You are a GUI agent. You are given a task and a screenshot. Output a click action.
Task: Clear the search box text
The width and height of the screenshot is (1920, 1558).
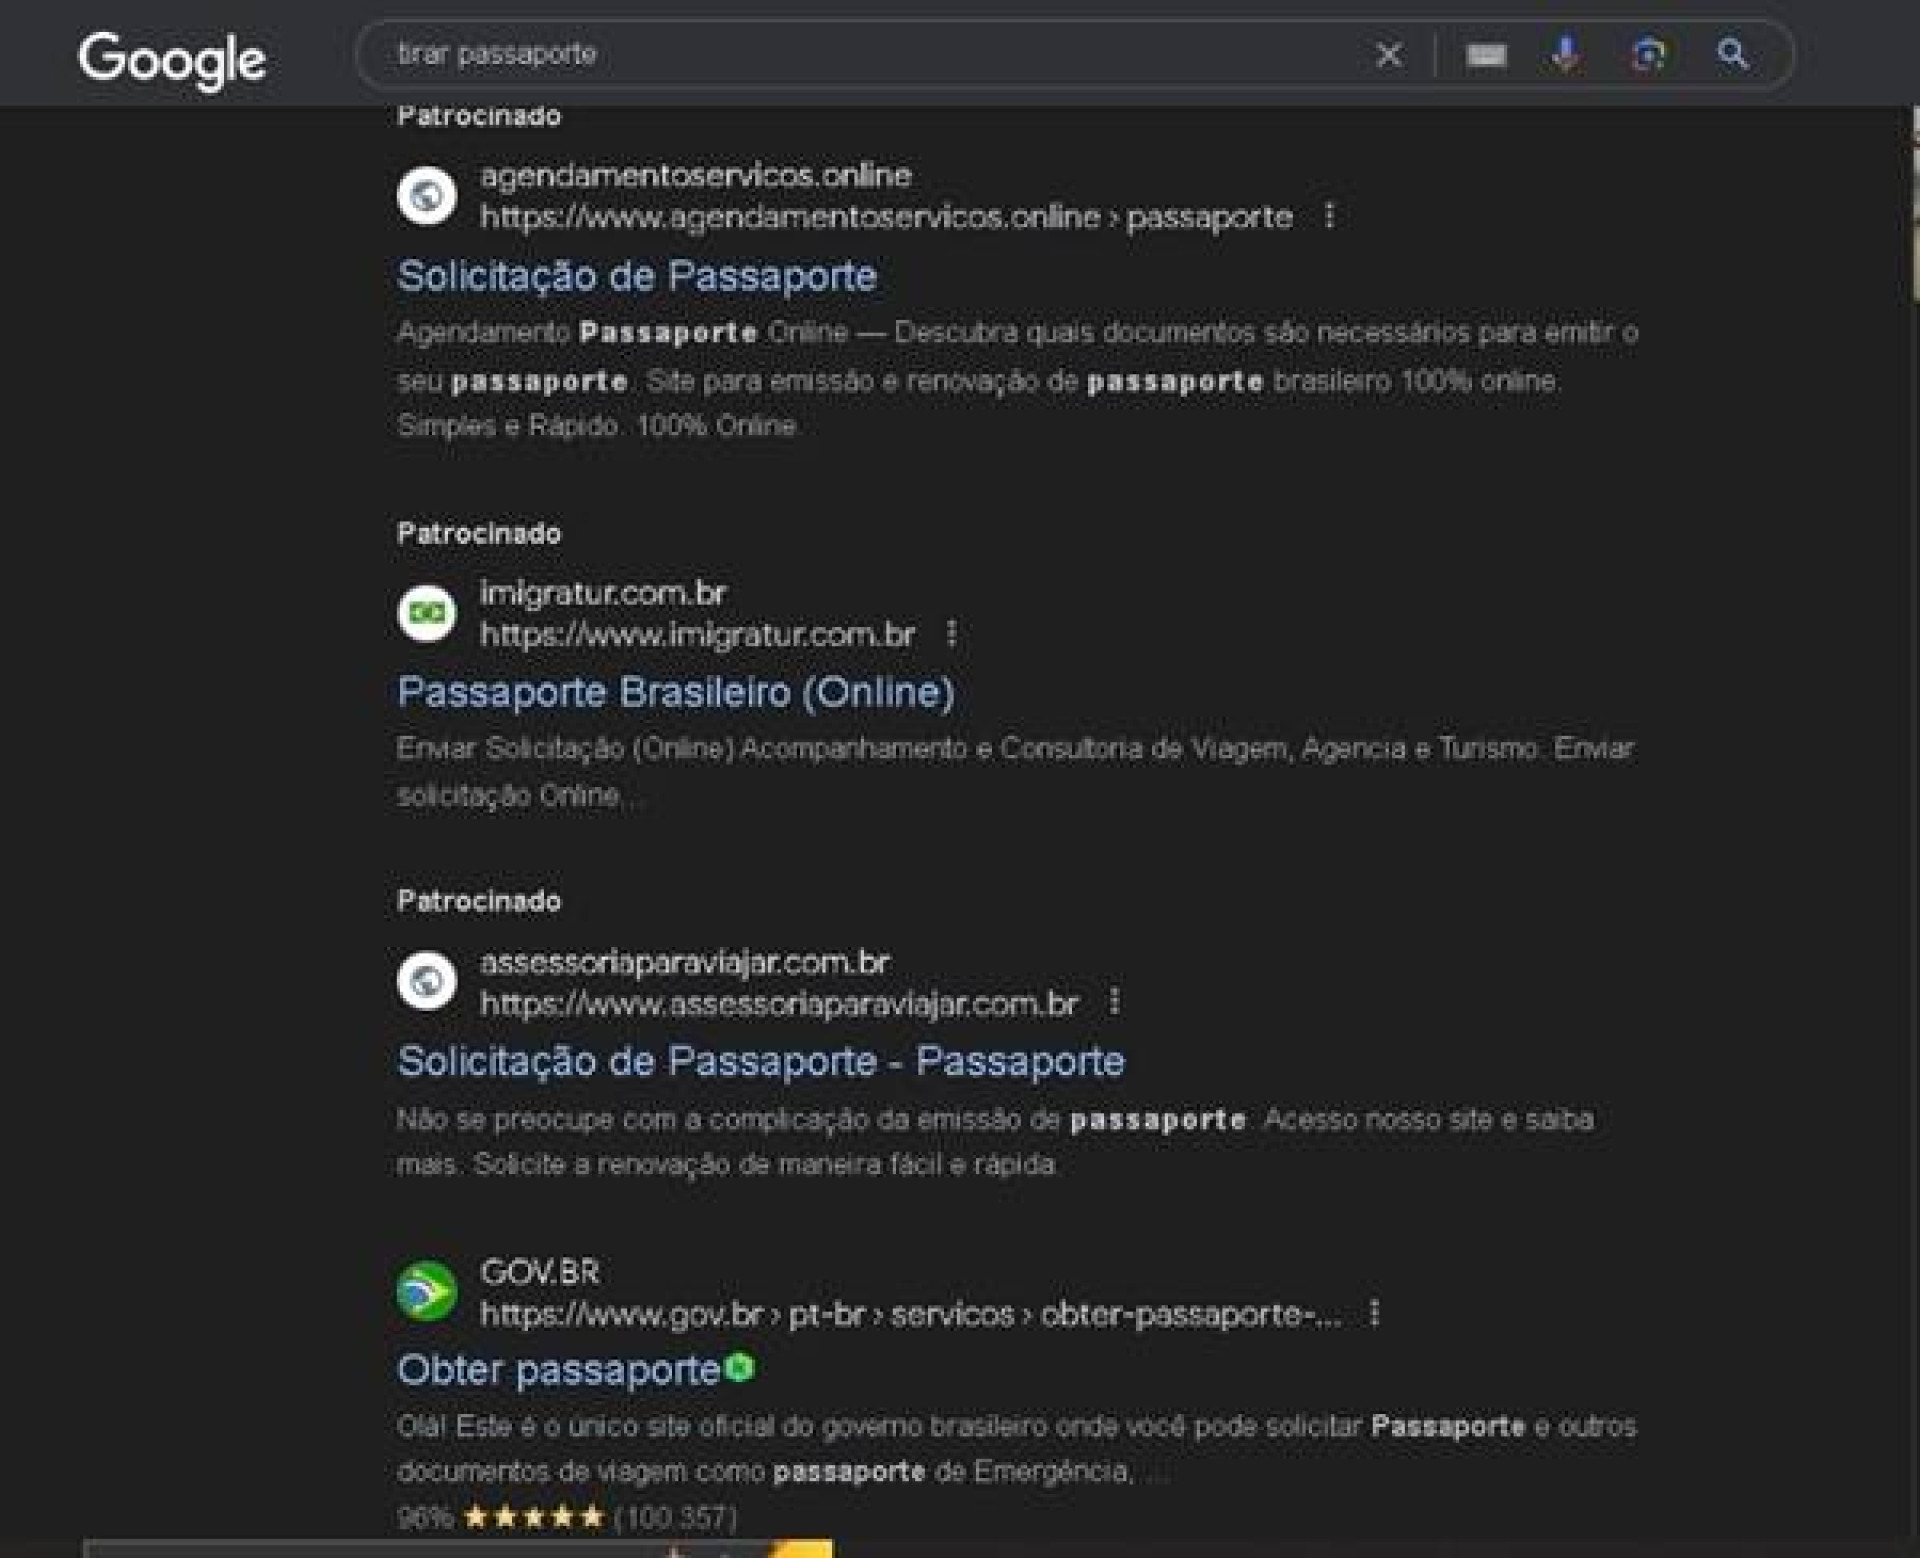pyautogui.click(x=1388, y=54)
